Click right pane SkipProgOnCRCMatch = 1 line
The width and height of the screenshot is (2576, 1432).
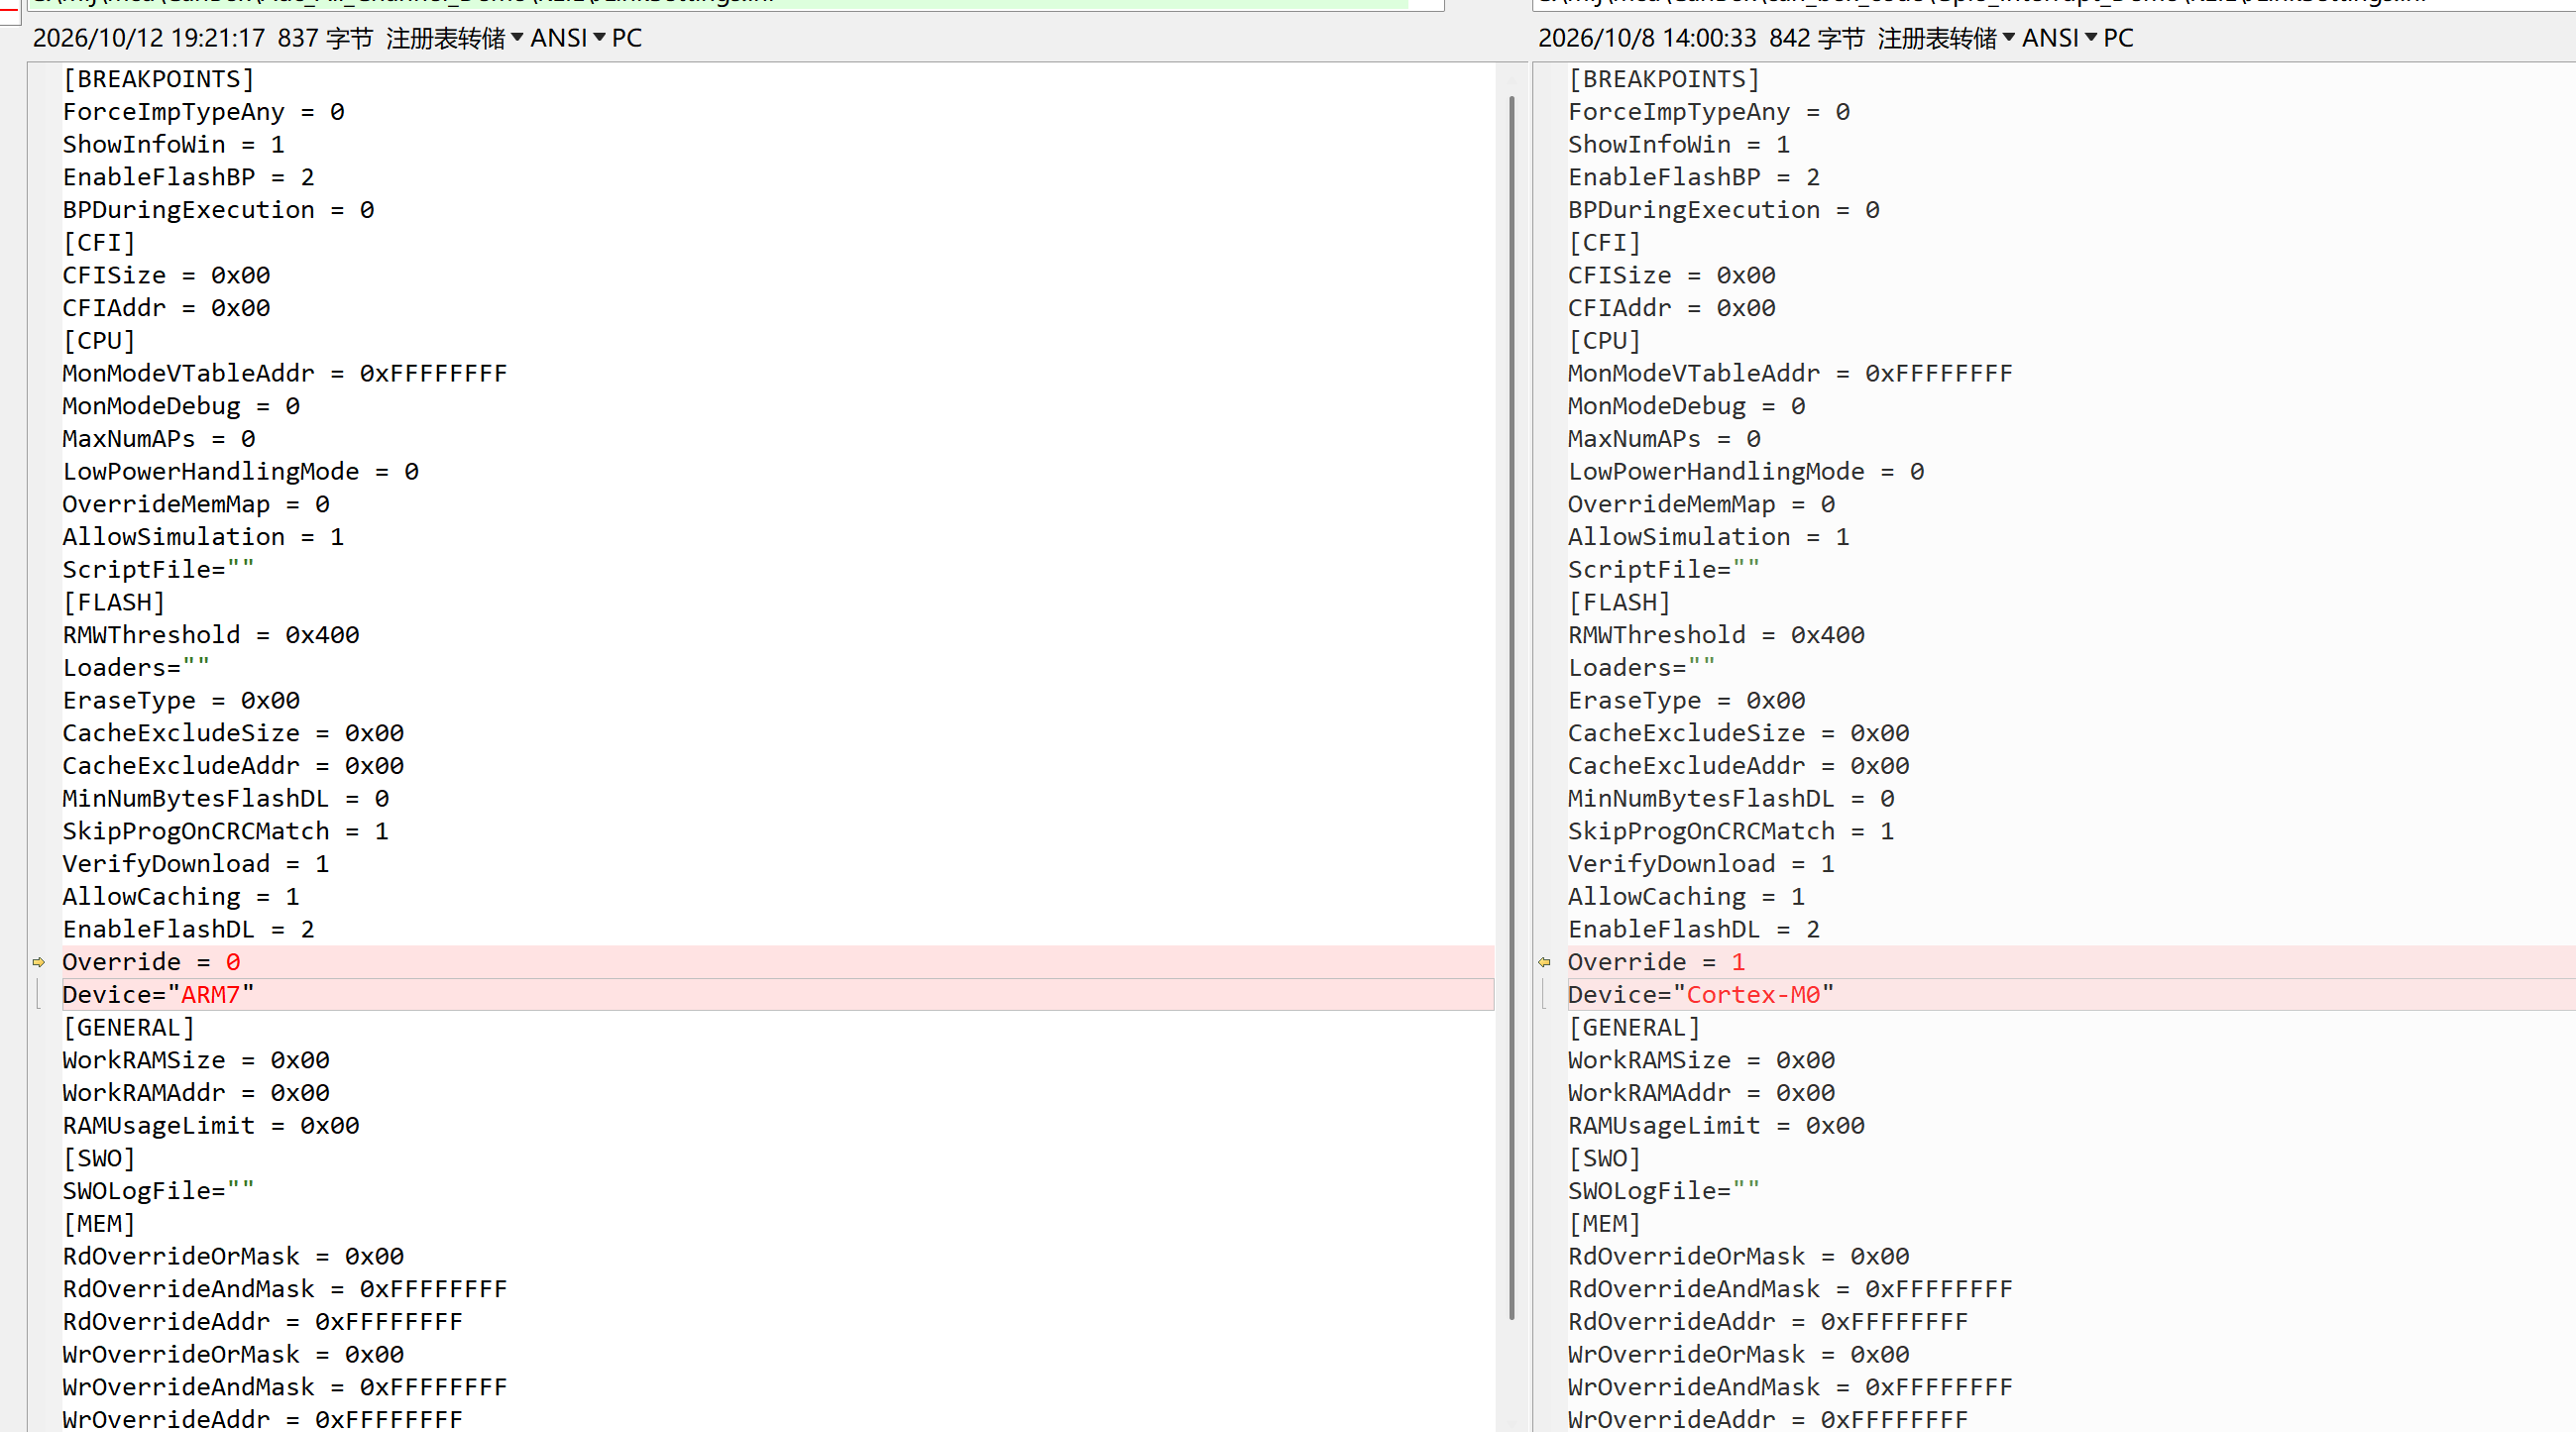1731,831
